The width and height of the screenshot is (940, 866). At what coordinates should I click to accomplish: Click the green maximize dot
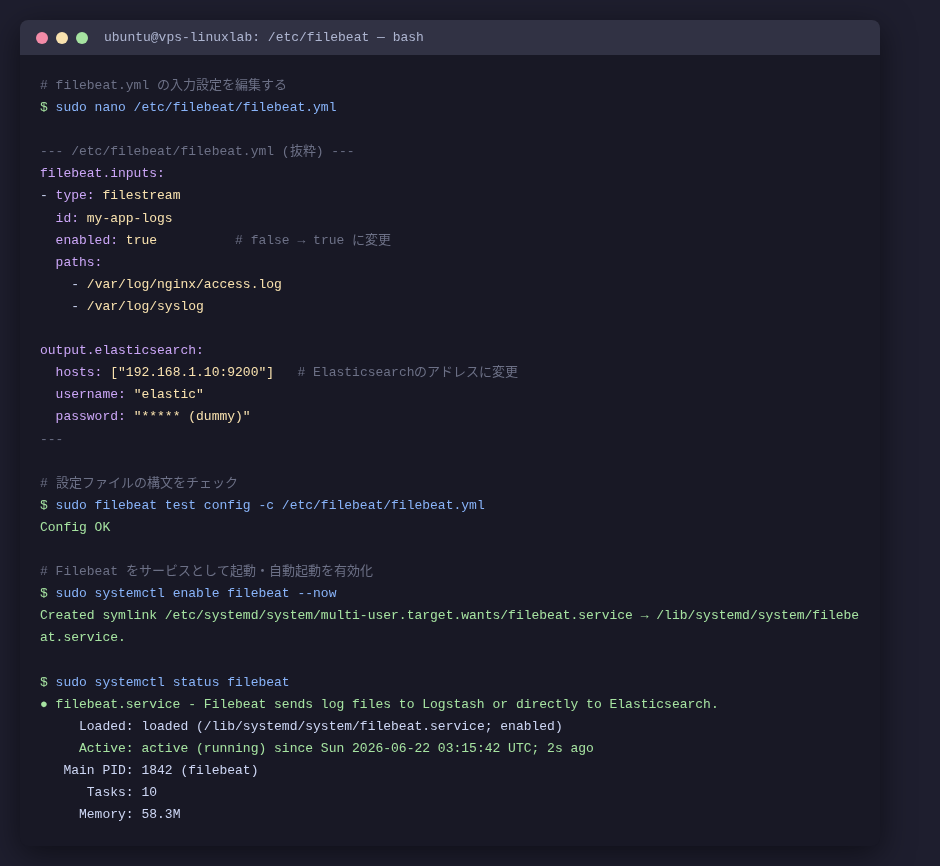82,38
